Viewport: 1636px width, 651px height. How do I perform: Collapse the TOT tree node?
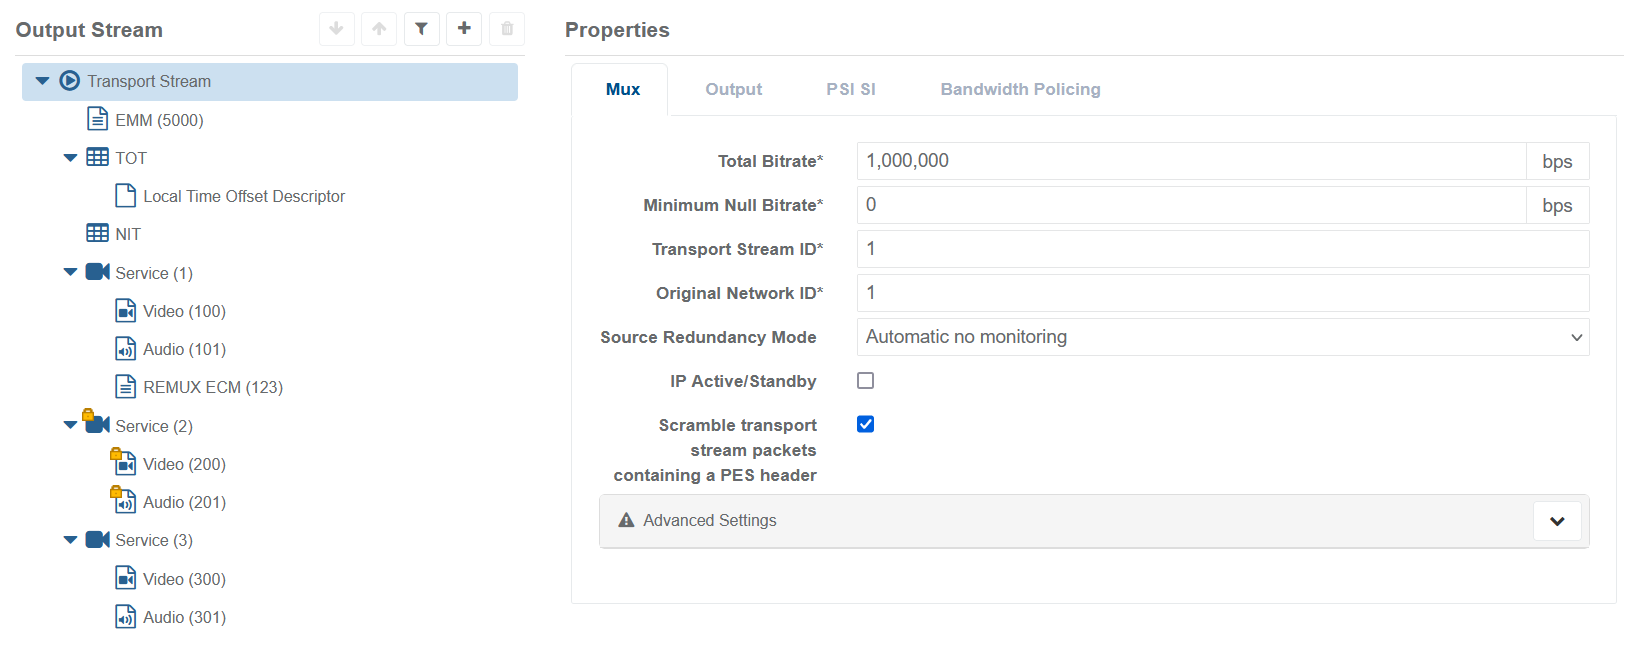[70, 158]
